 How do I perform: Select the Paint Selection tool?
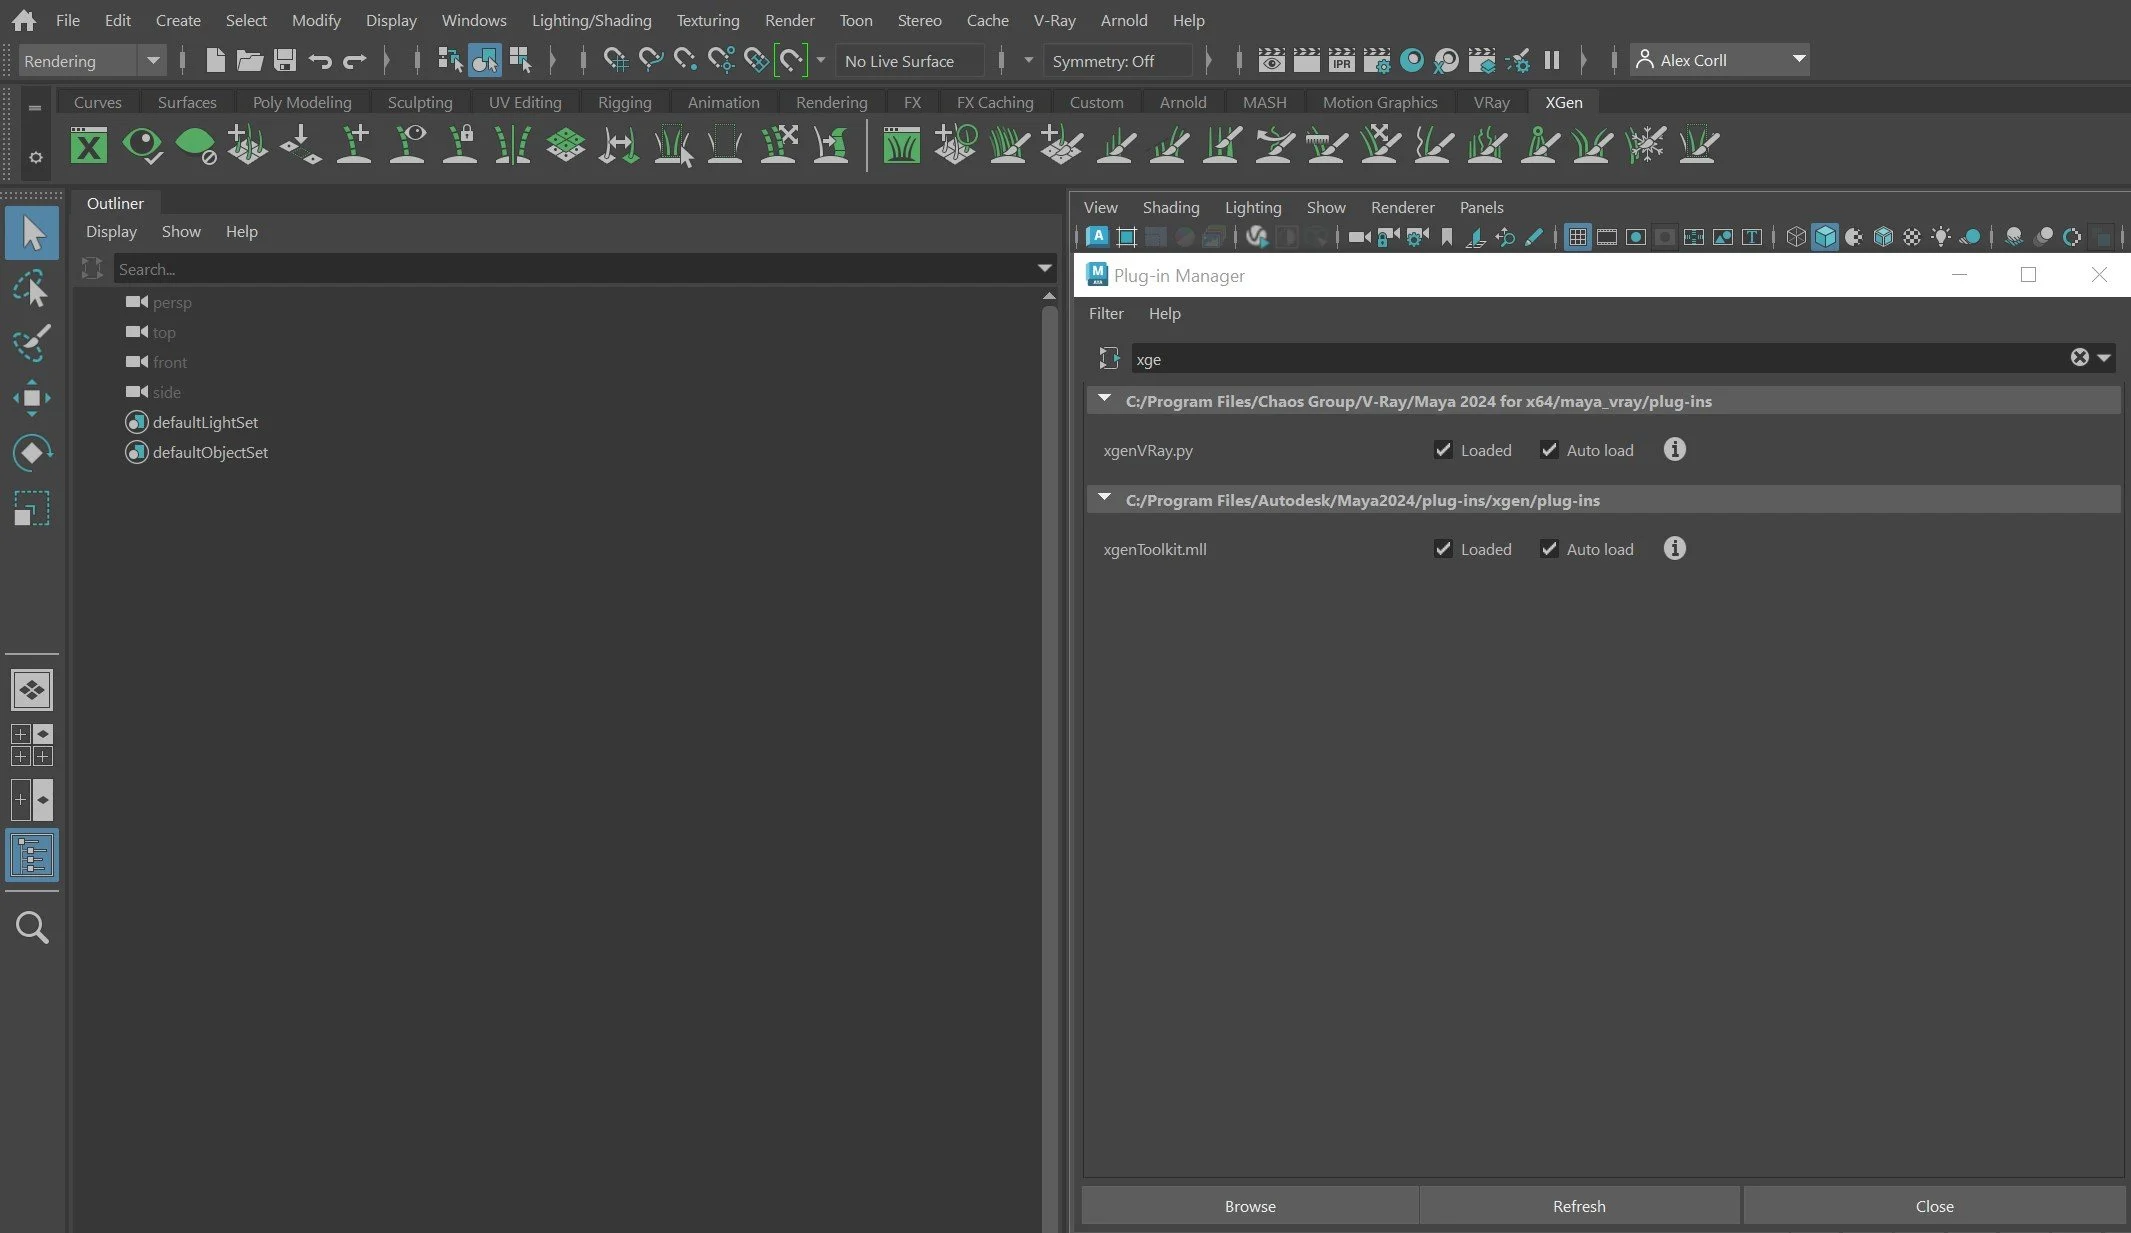click(x=33, y=343)
